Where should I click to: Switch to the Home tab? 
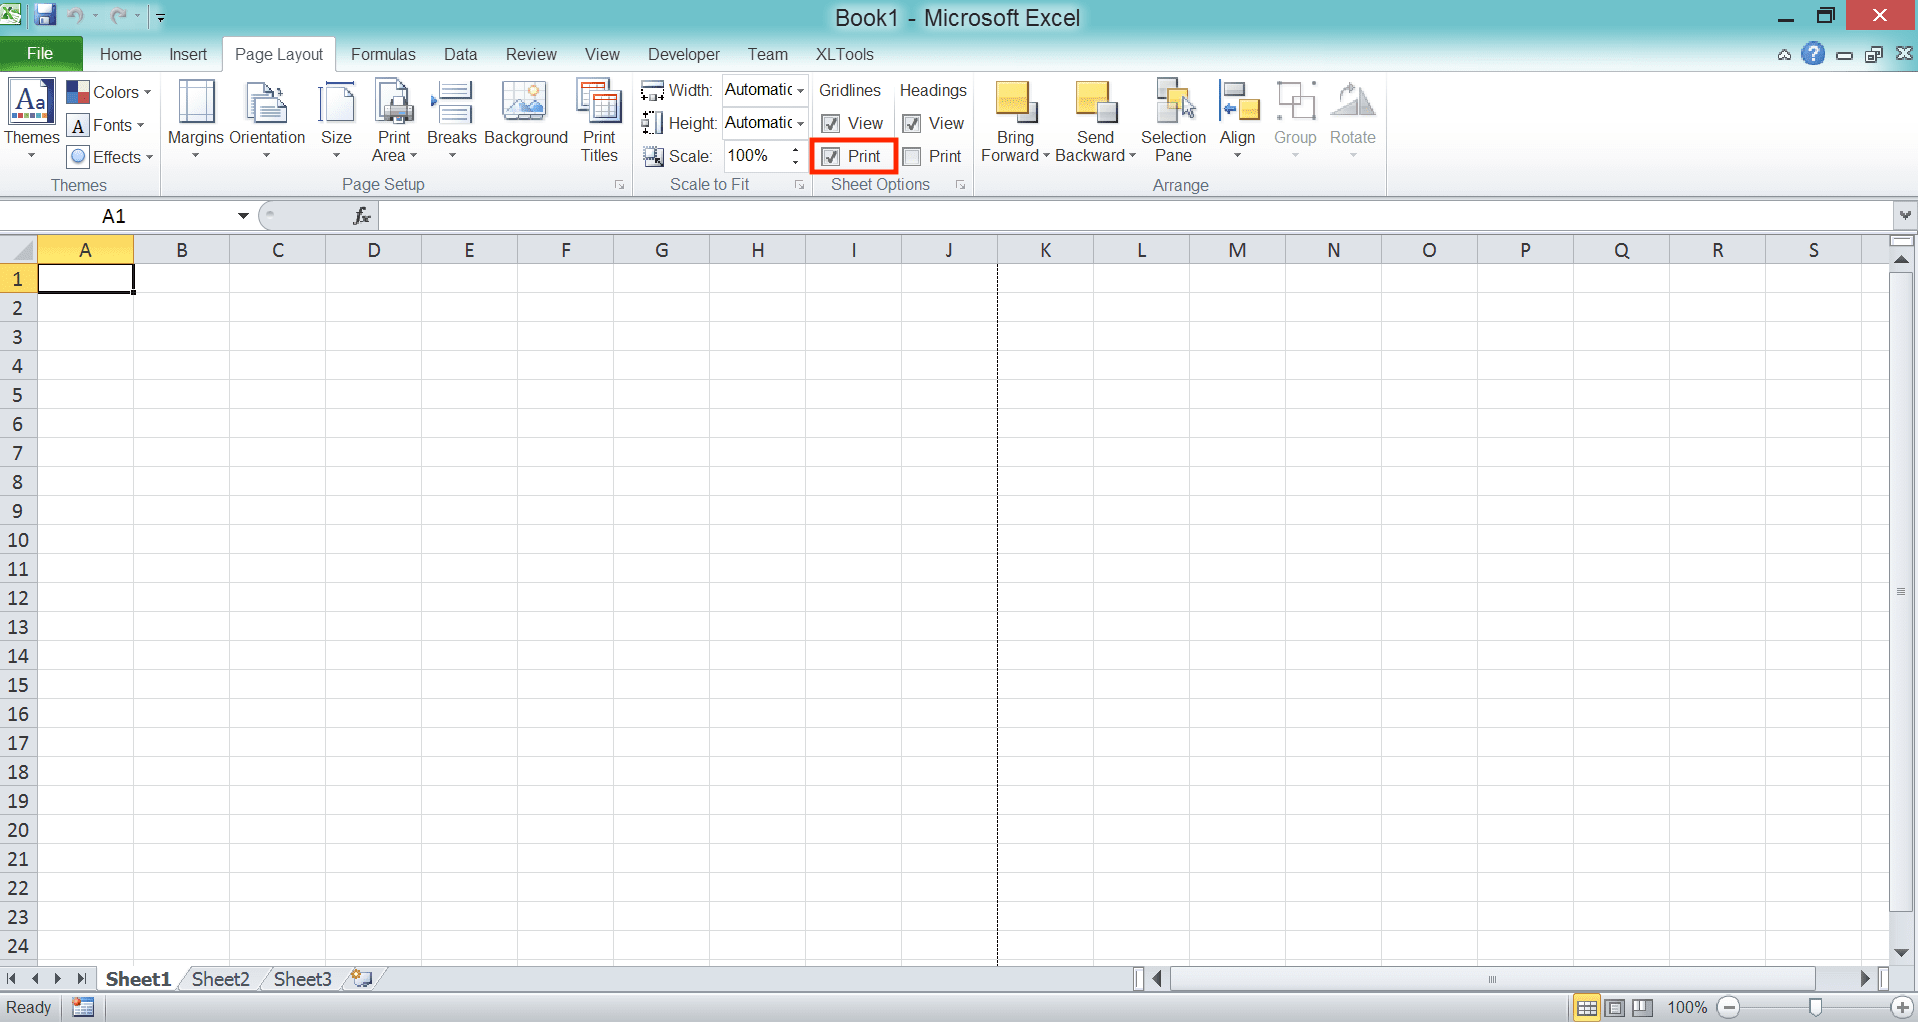click(121, 54)
